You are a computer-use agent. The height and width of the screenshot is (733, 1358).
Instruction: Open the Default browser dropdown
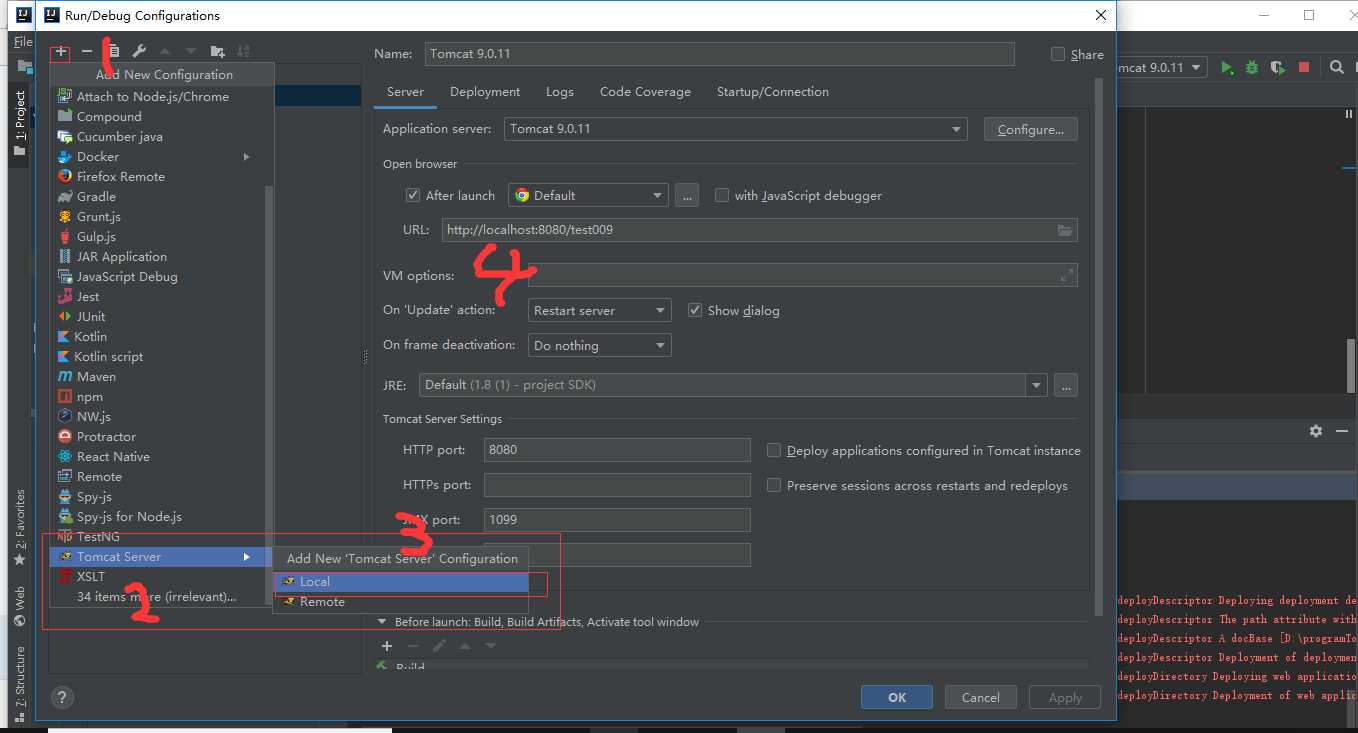click(x=587, y=195)
